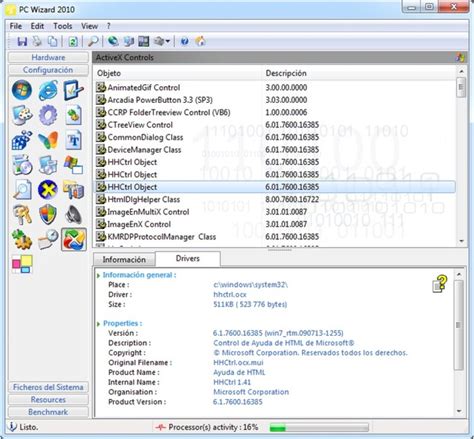Open the Tools menu

pos(63,26)
